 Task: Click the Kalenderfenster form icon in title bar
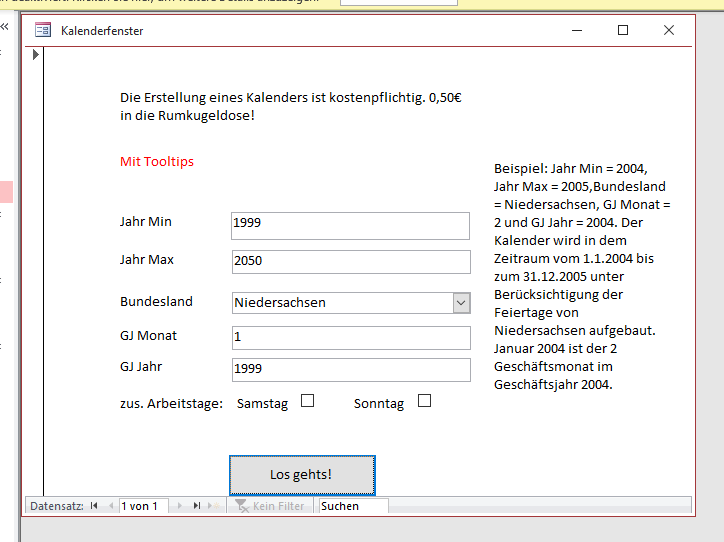pos(43,31)
